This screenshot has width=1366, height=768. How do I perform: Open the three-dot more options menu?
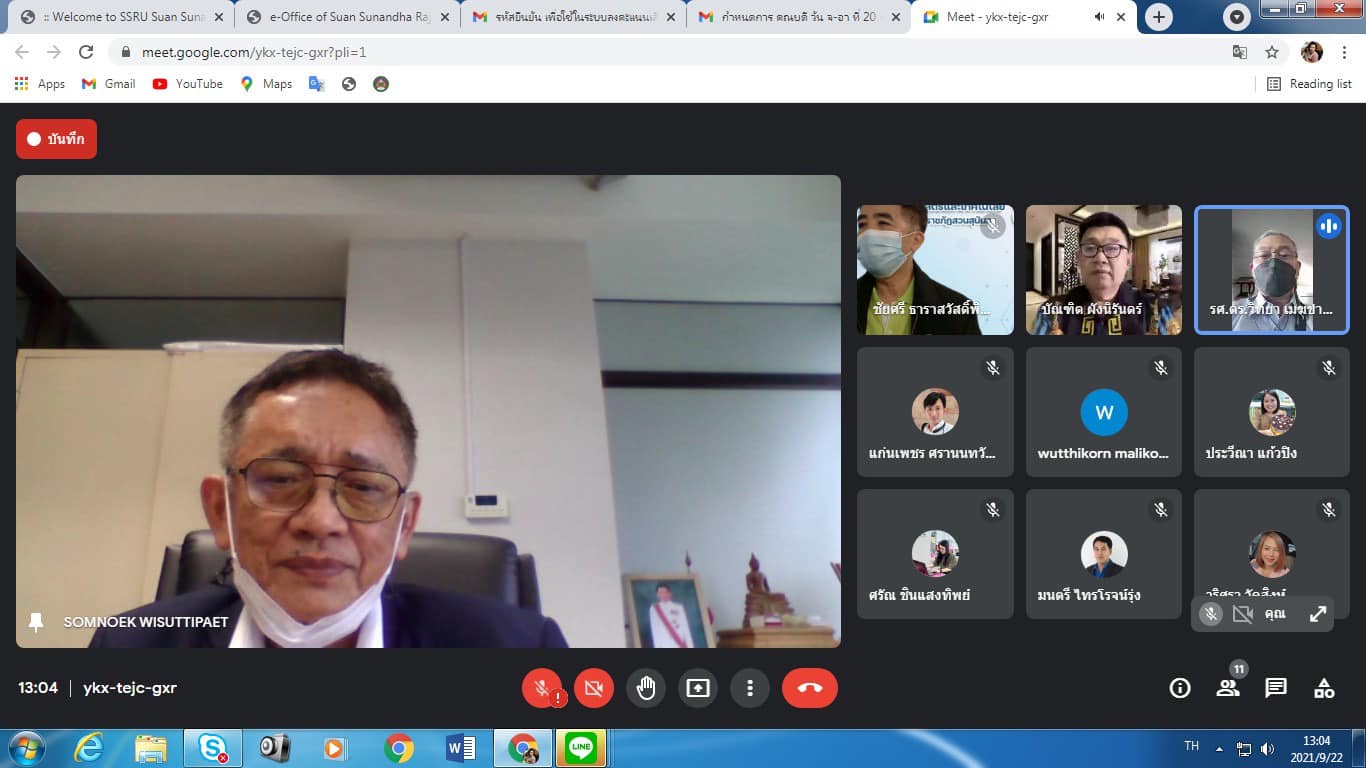(750, 688)
